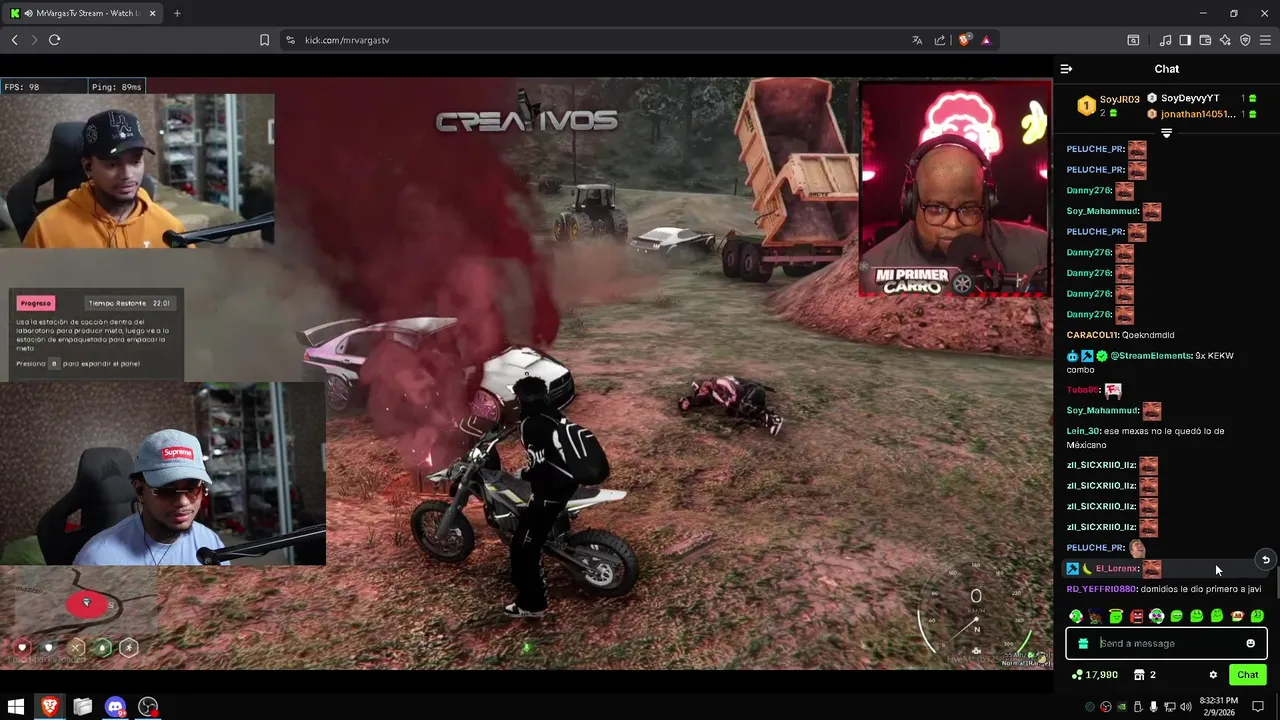Open Brave playlist music note icon
This screenshot has width=1280, height=720.
(x=1165, y=40)
